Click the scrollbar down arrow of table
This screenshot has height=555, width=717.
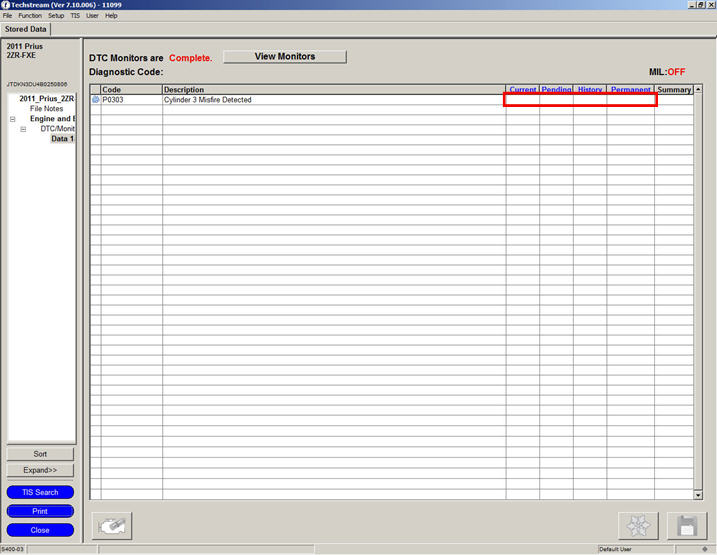coord(698,494)
